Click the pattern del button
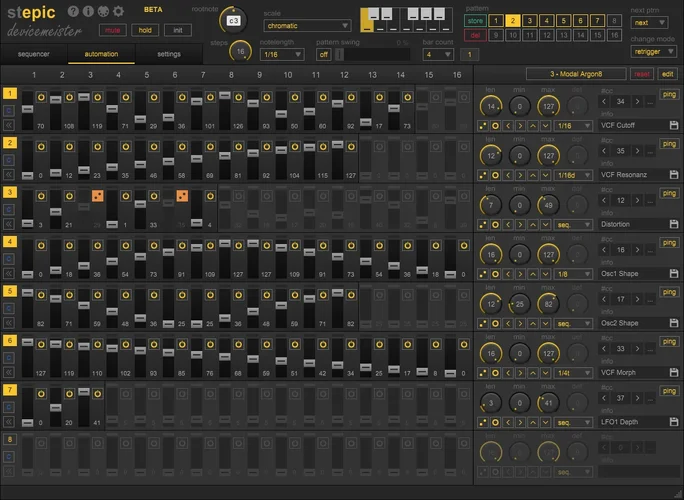Image resolution: width=684 pixels, height=500 pixels. coord(475,35)
